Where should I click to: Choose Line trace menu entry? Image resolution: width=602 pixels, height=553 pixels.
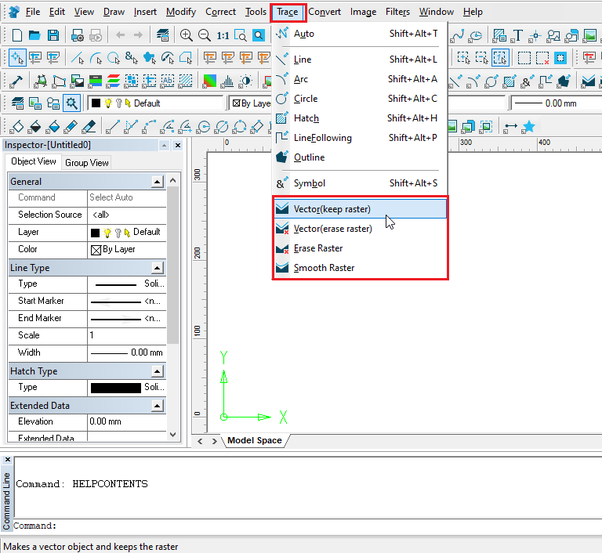pos(361,60)
